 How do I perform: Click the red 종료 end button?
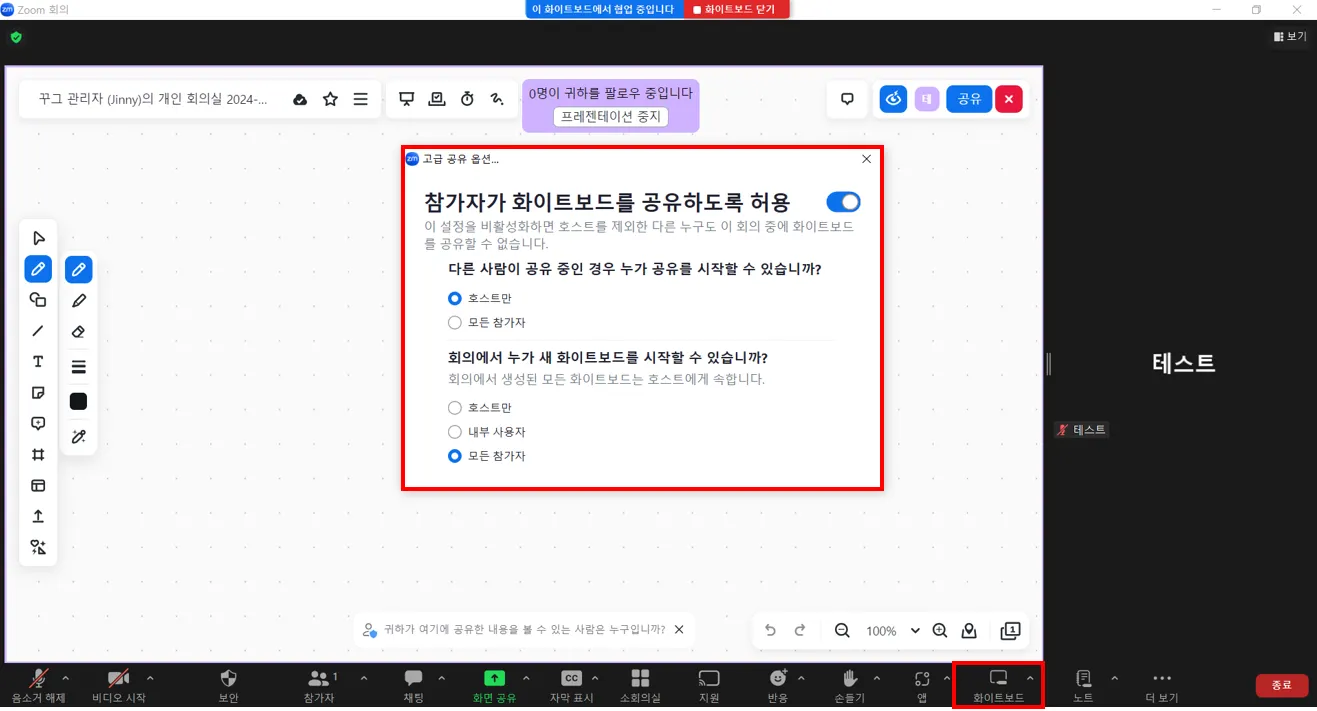1282,685
